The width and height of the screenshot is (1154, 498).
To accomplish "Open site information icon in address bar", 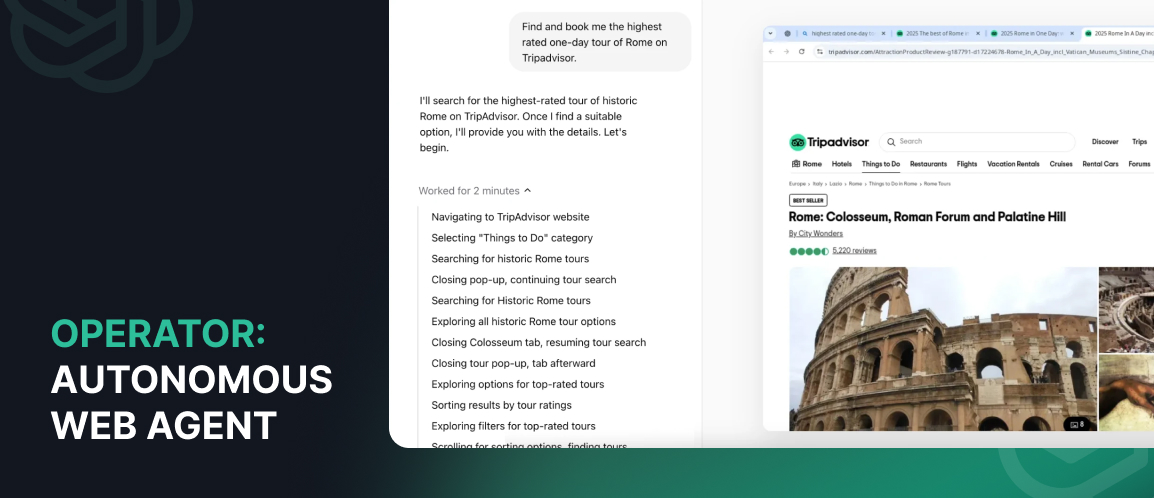I will (x=820, y=51).
